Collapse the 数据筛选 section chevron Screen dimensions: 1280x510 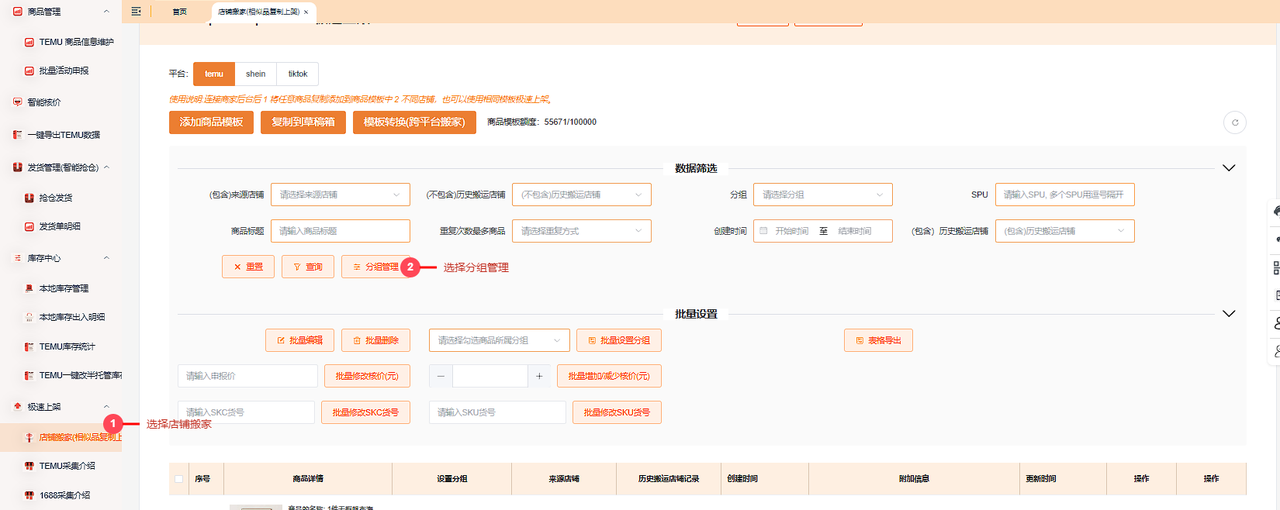(1229, 168)
